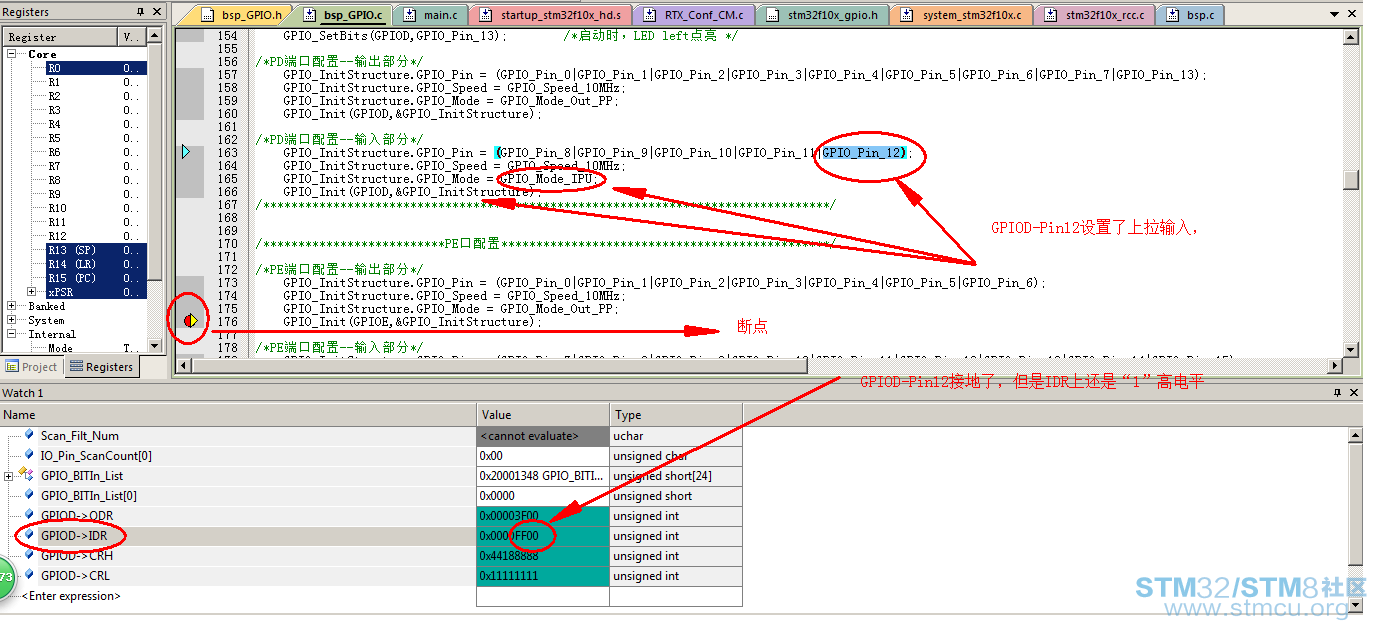Open the startup_stm32f10x_hd.s tab
The image size is (1373, 633).
(550, 15)
